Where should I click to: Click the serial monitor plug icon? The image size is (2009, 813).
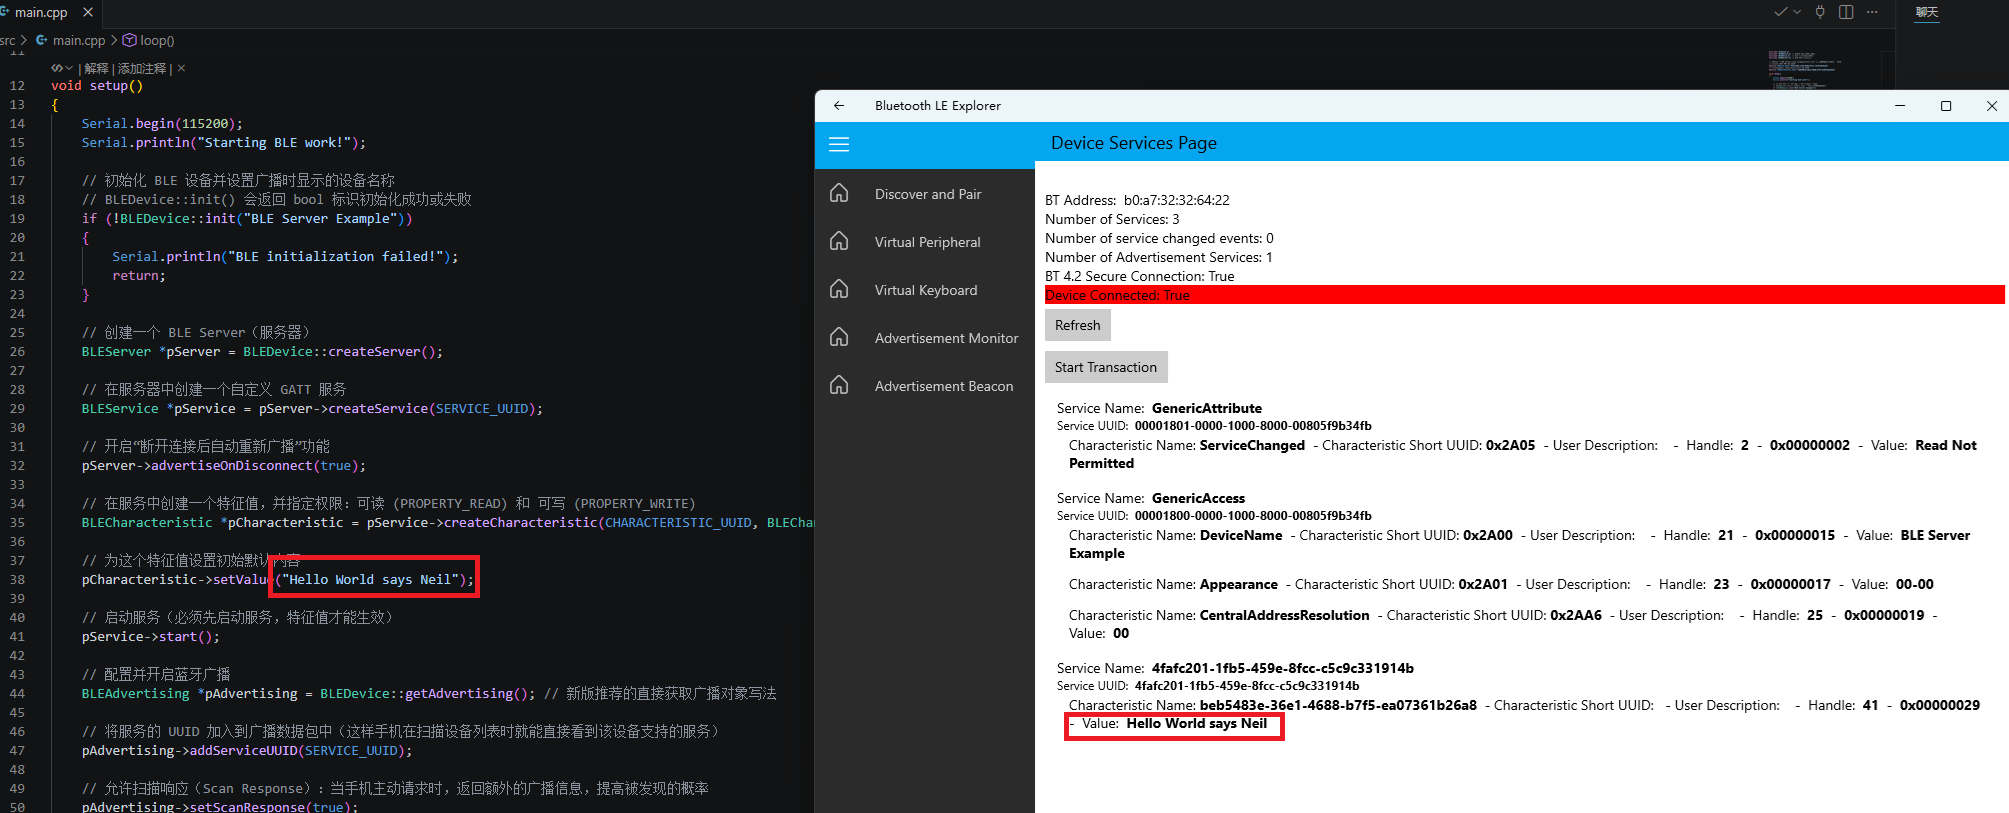pos(1820,12)
